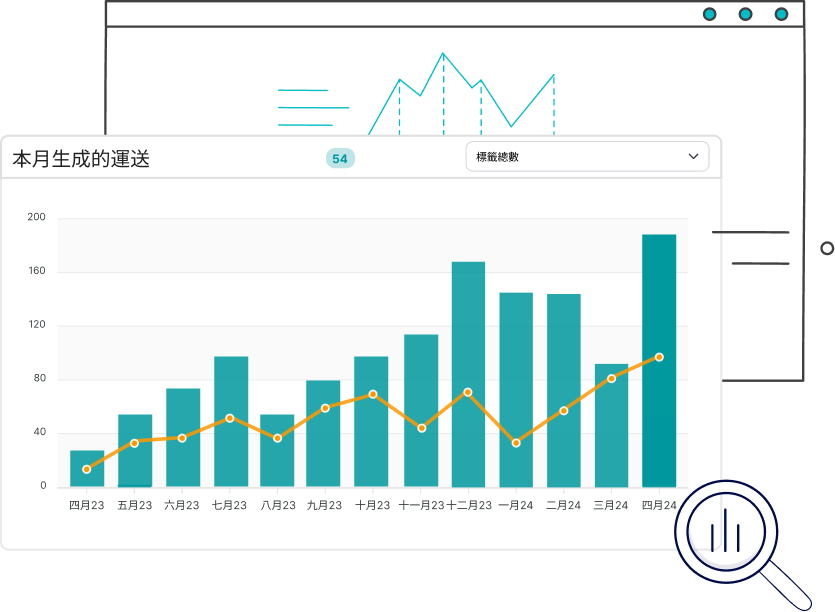835x612 pixels.
Task: Click the small circle handle on the right edge
Action: (827, 248)
